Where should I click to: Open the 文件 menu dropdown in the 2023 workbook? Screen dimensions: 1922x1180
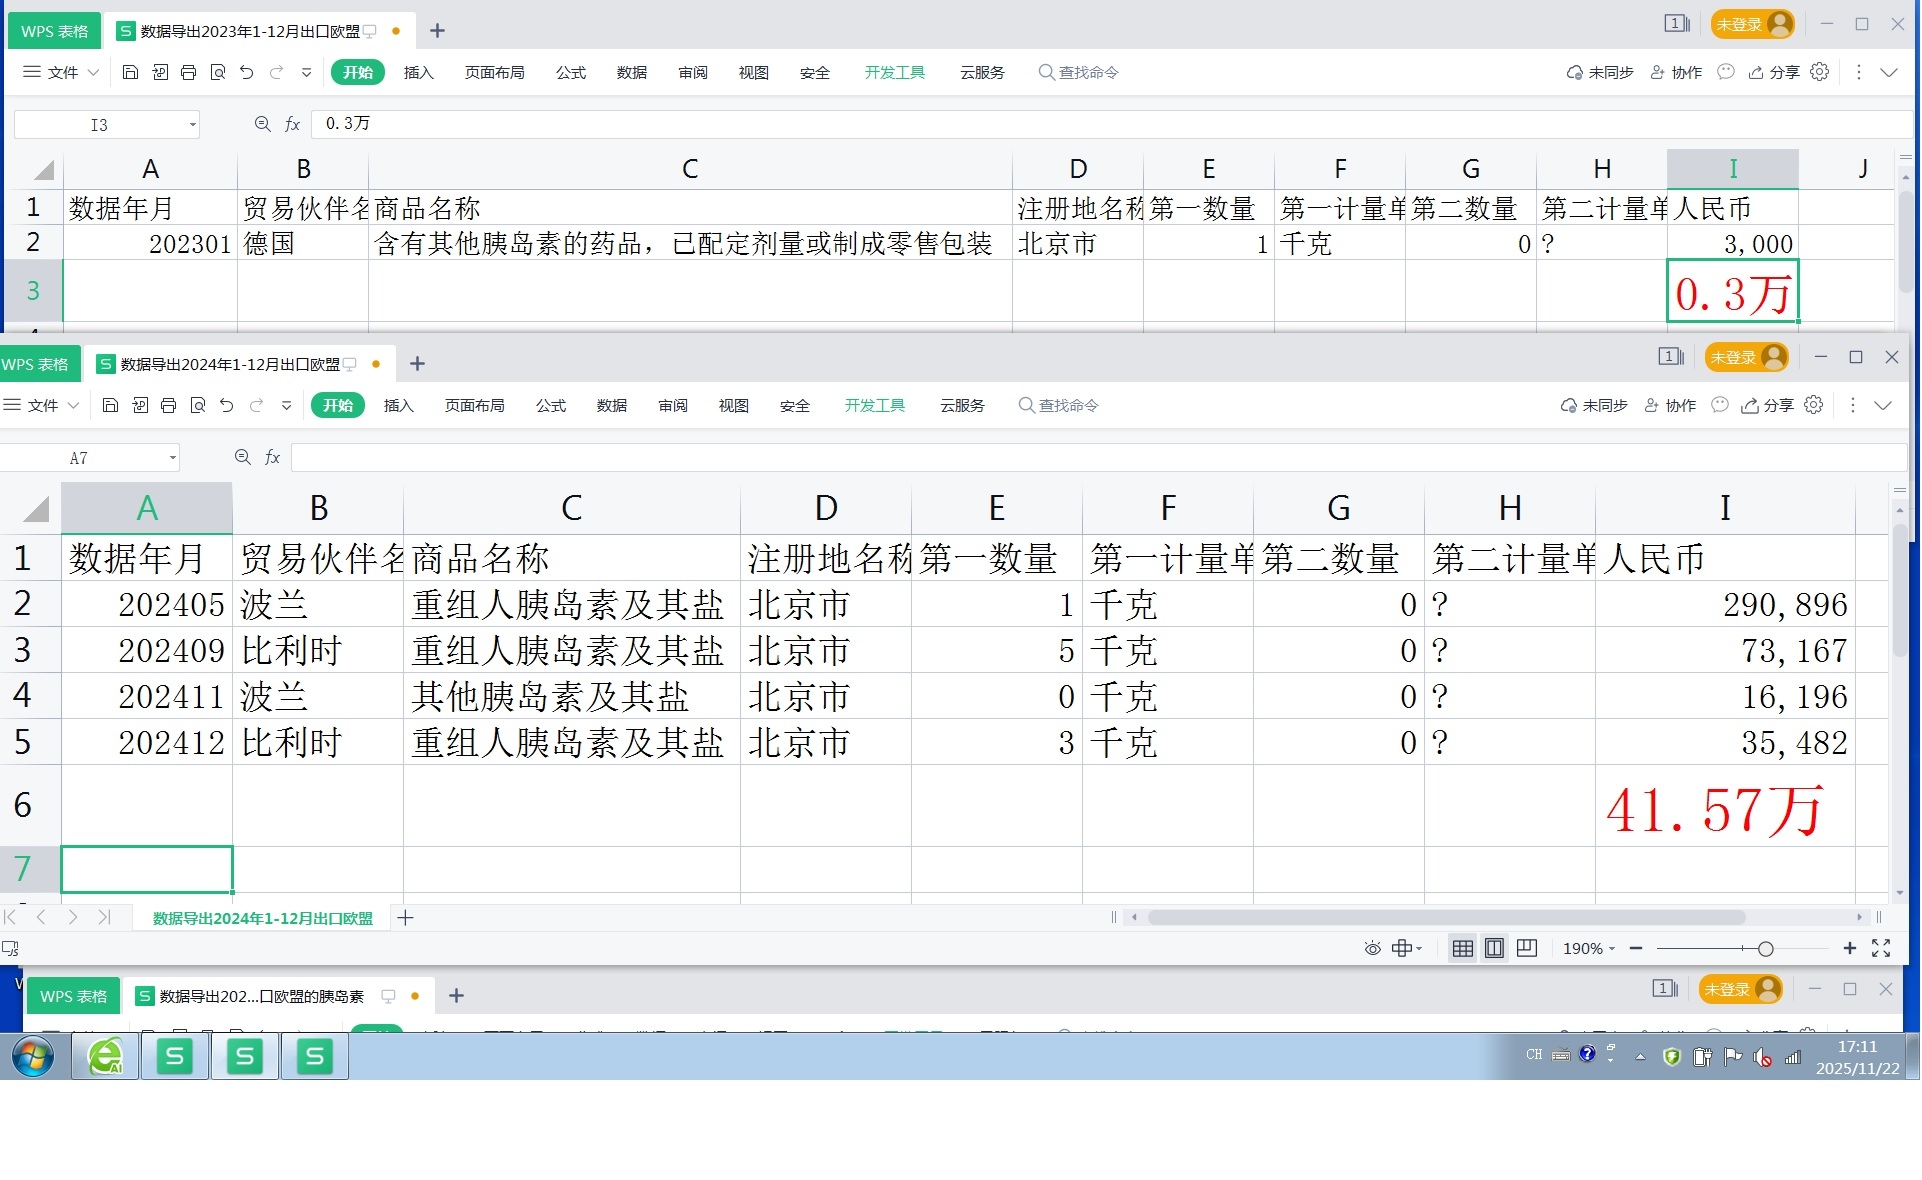(62, 72)
